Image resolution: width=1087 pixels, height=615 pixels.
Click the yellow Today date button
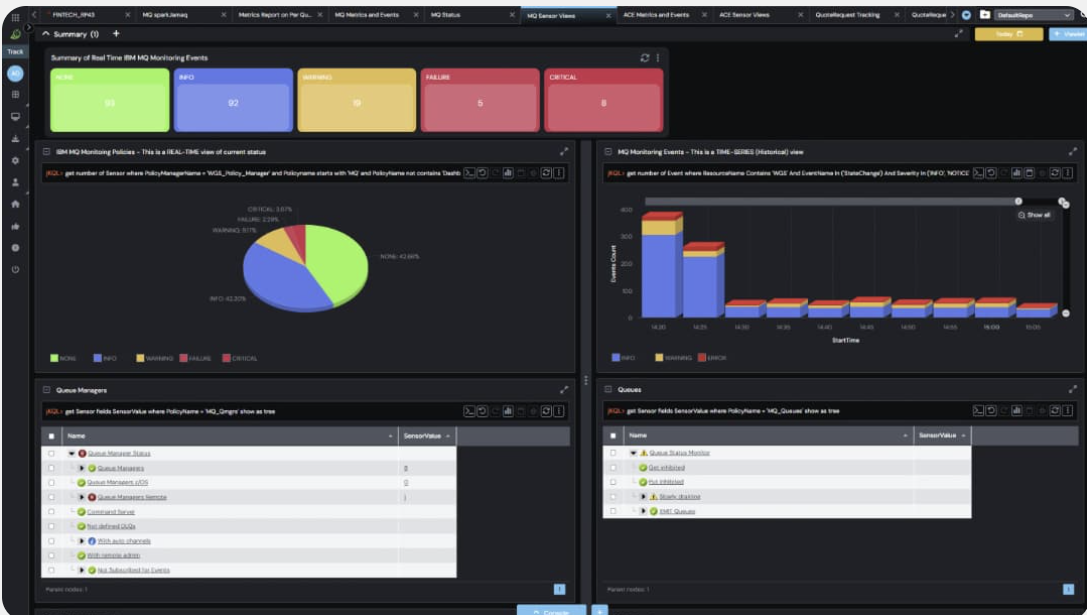(1009, 34)
